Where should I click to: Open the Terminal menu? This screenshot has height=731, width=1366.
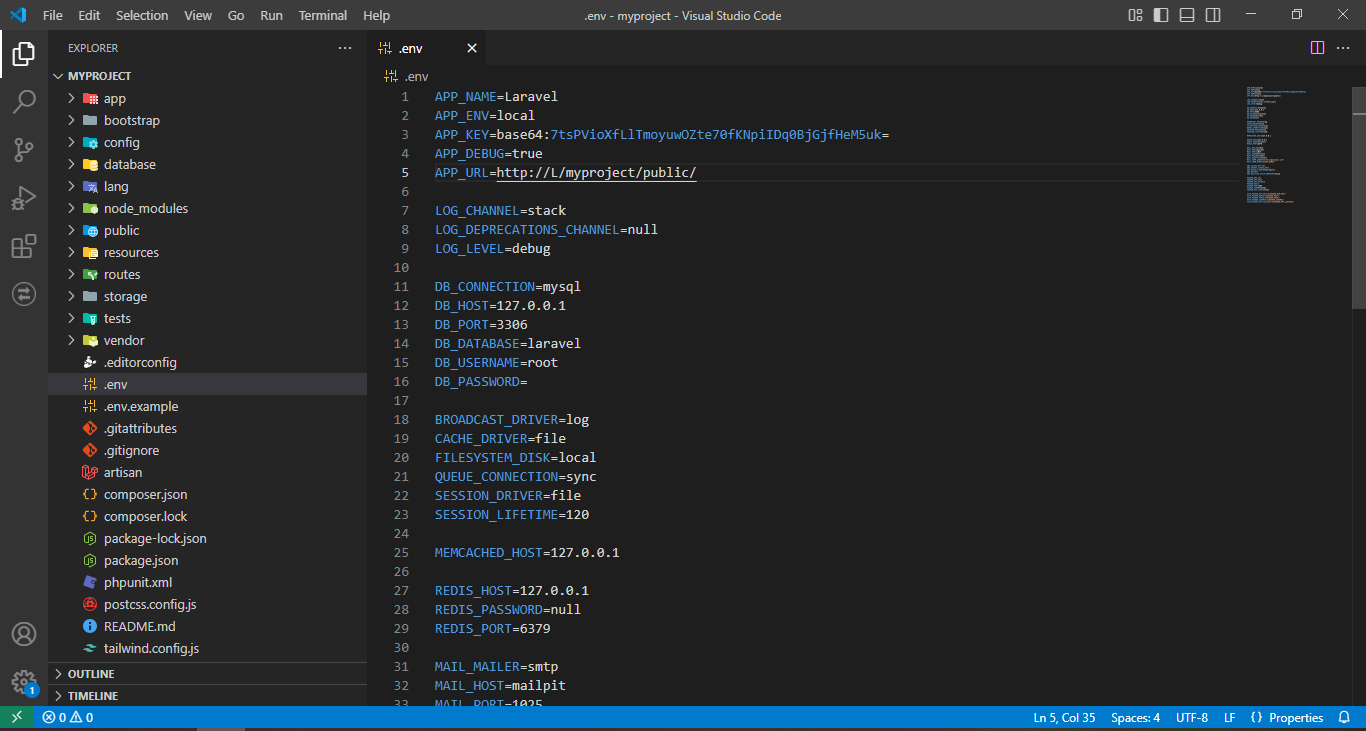click(322, 15)
